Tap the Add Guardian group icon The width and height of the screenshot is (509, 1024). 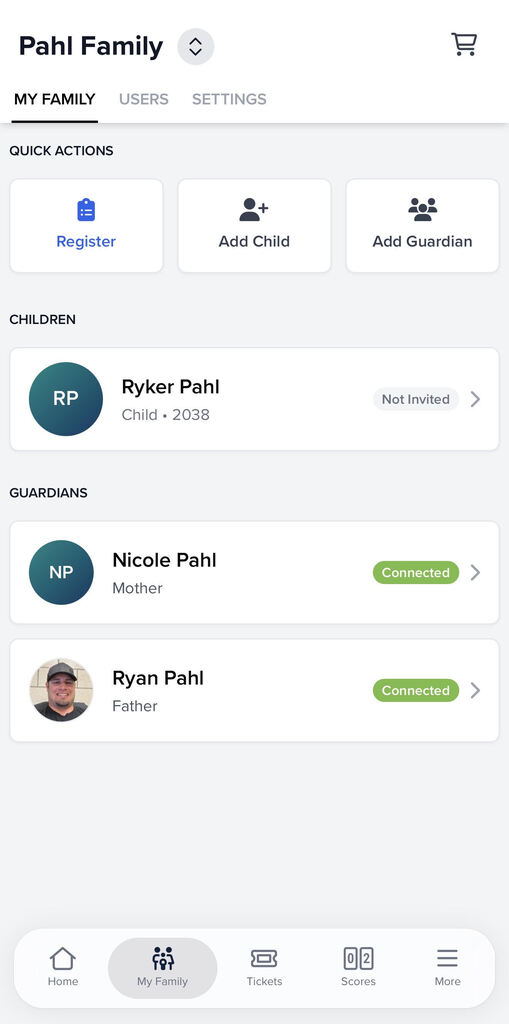pos(423,210)
